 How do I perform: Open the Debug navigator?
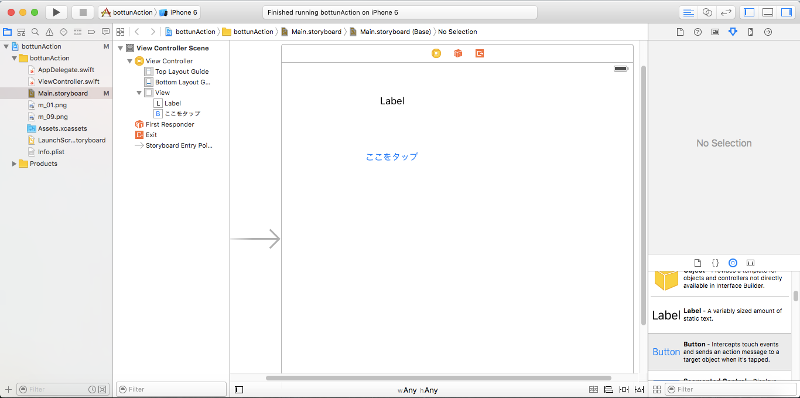(78, 32)
